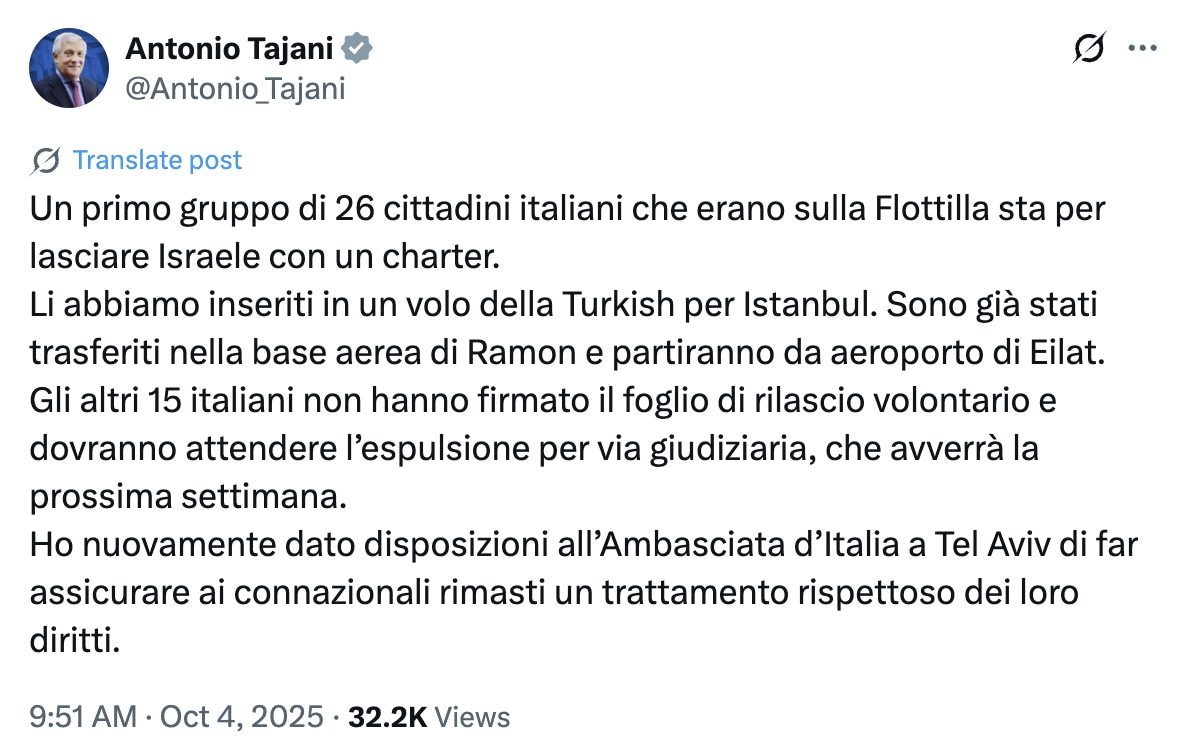Click the post's final word diritti

pos(74,640)
